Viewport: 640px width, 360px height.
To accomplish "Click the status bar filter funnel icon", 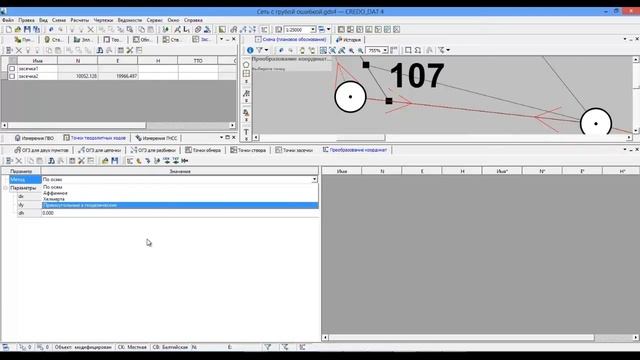I will point(267,347).
